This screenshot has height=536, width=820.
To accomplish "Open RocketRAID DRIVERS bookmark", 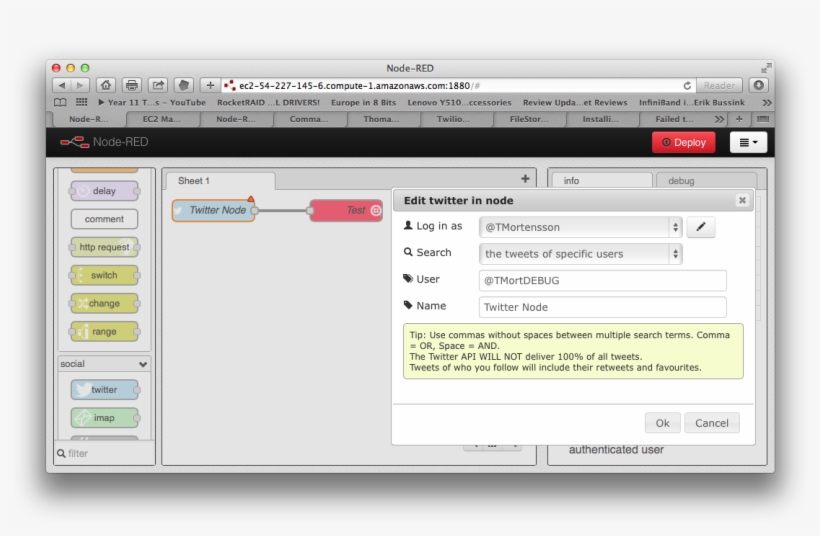I will (x=268, y=102).
